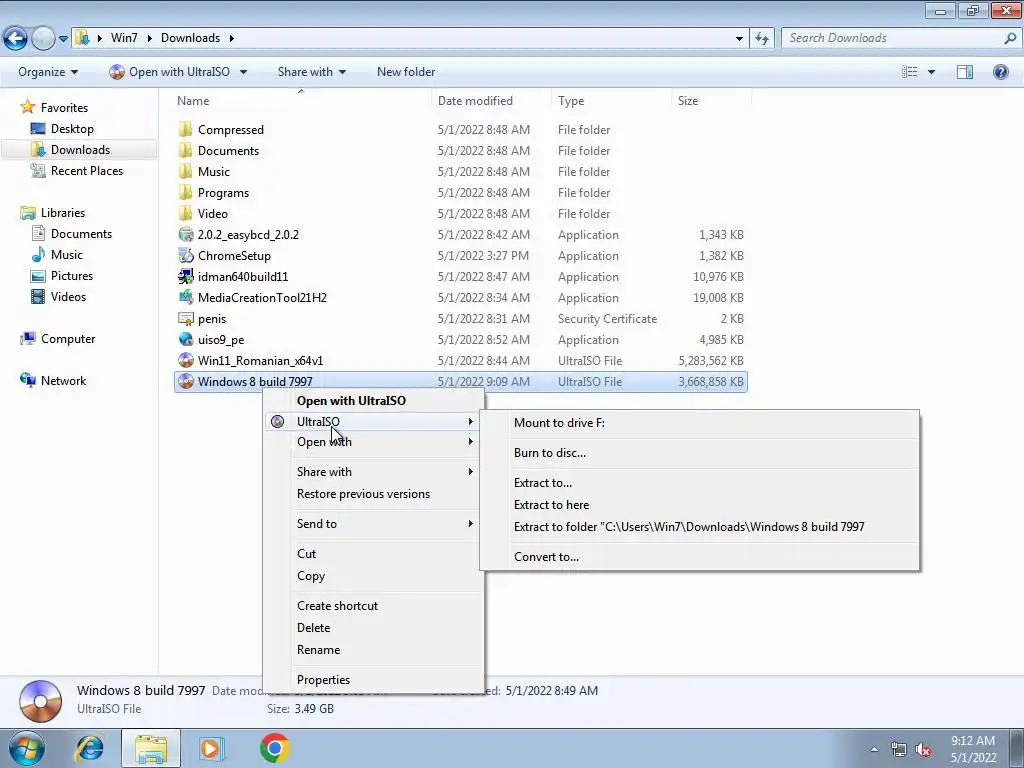The height and width of the screenshot is (768, 1024).
Task: Click Open with UltraISO toolbar button
Action: (170, 72)
